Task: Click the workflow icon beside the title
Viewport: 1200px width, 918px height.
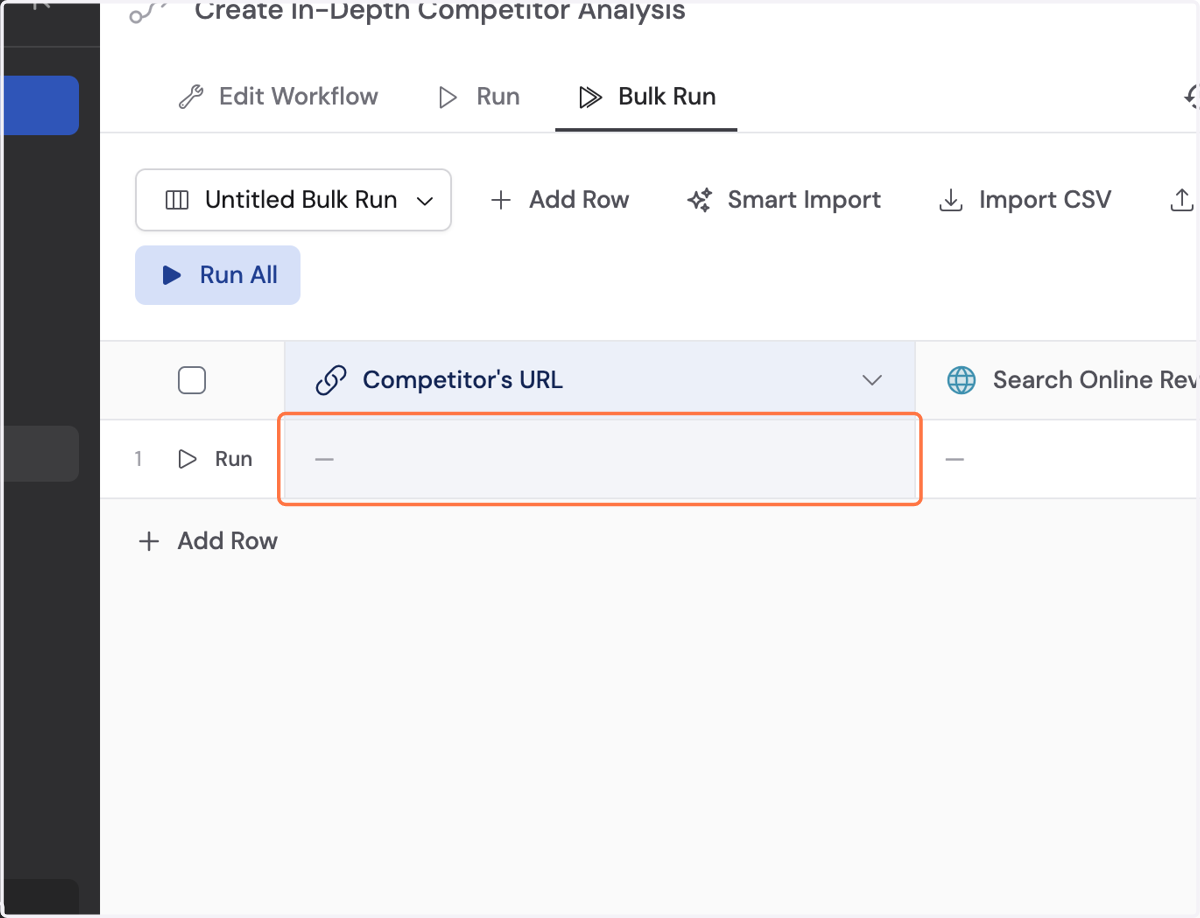Action: (147, 11)
